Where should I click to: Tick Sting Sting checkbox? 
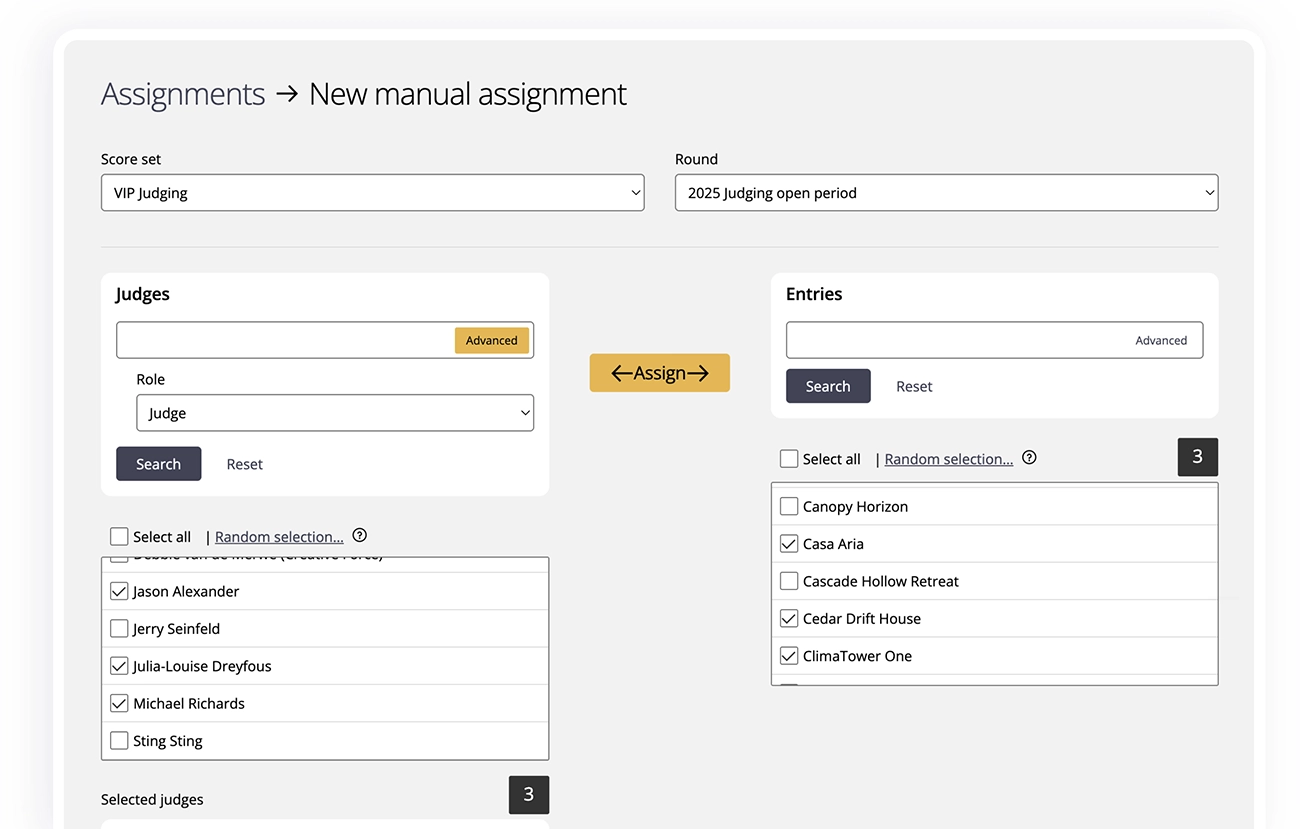119,741
